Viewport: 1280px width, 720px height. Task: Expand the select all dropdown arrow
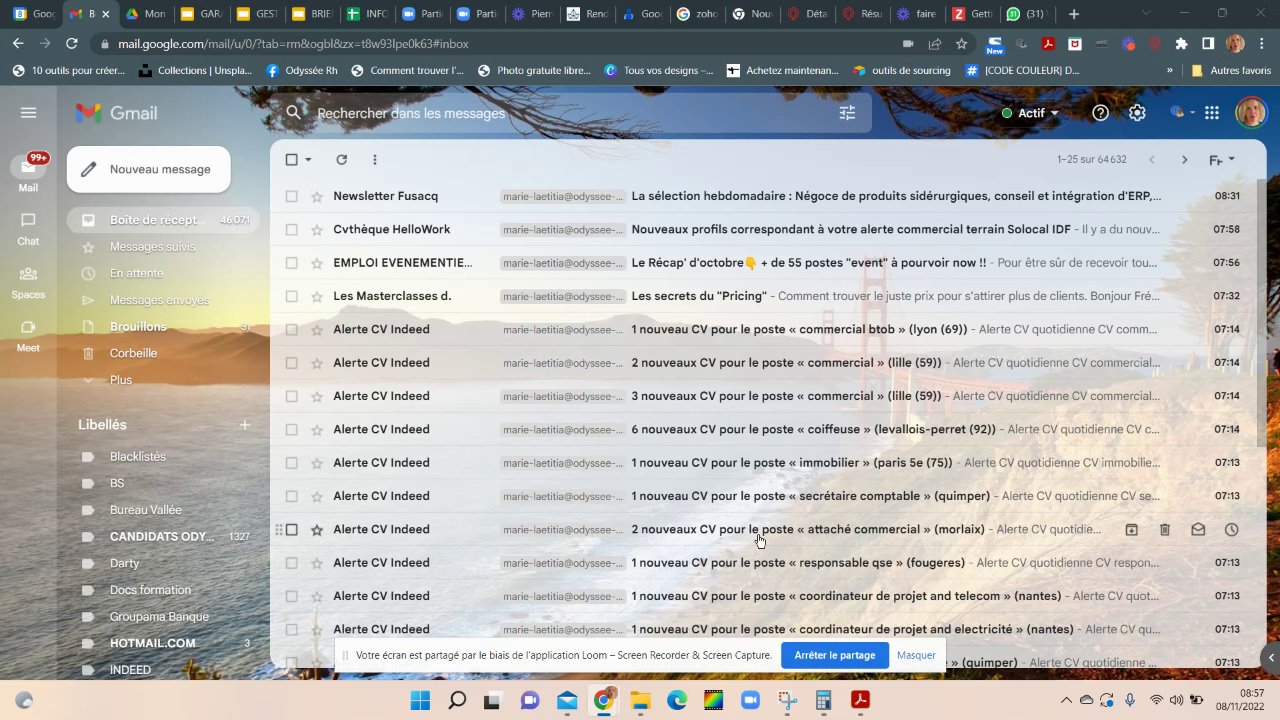tap(308, 160)
